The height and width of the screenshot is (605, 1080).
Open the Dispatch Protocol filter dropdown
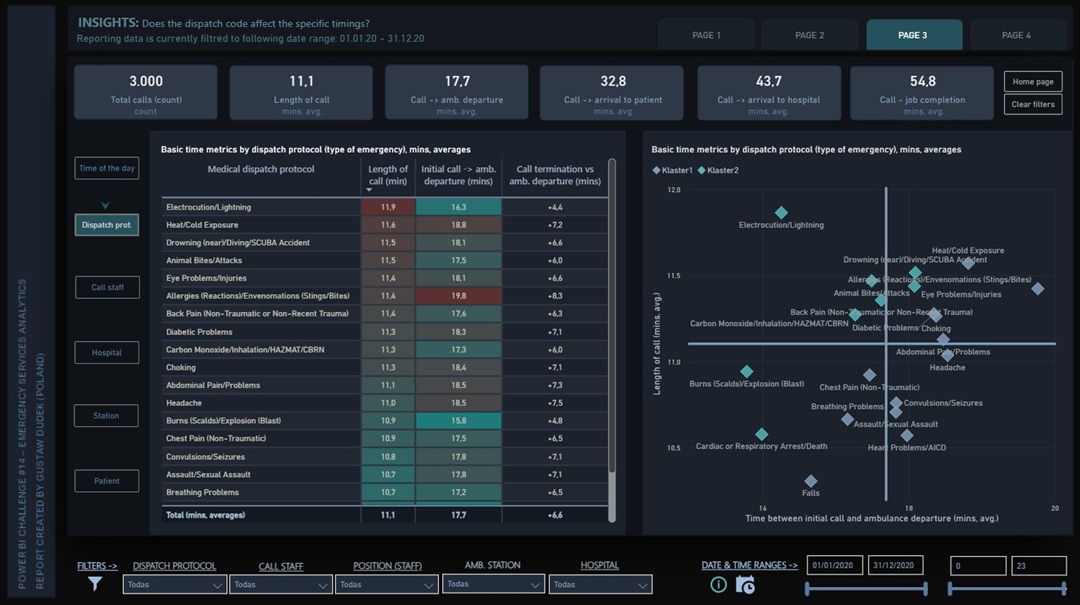coord(175,584)
